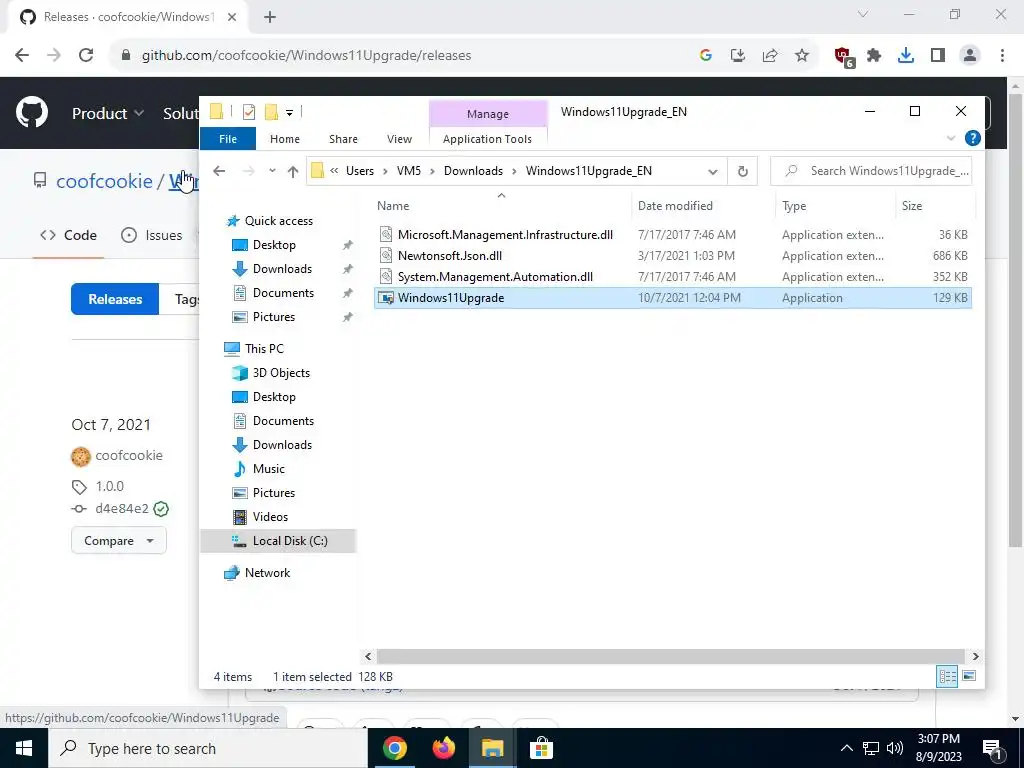Click the Search Windows11Upgrade_EN box

tap(871, 171)
